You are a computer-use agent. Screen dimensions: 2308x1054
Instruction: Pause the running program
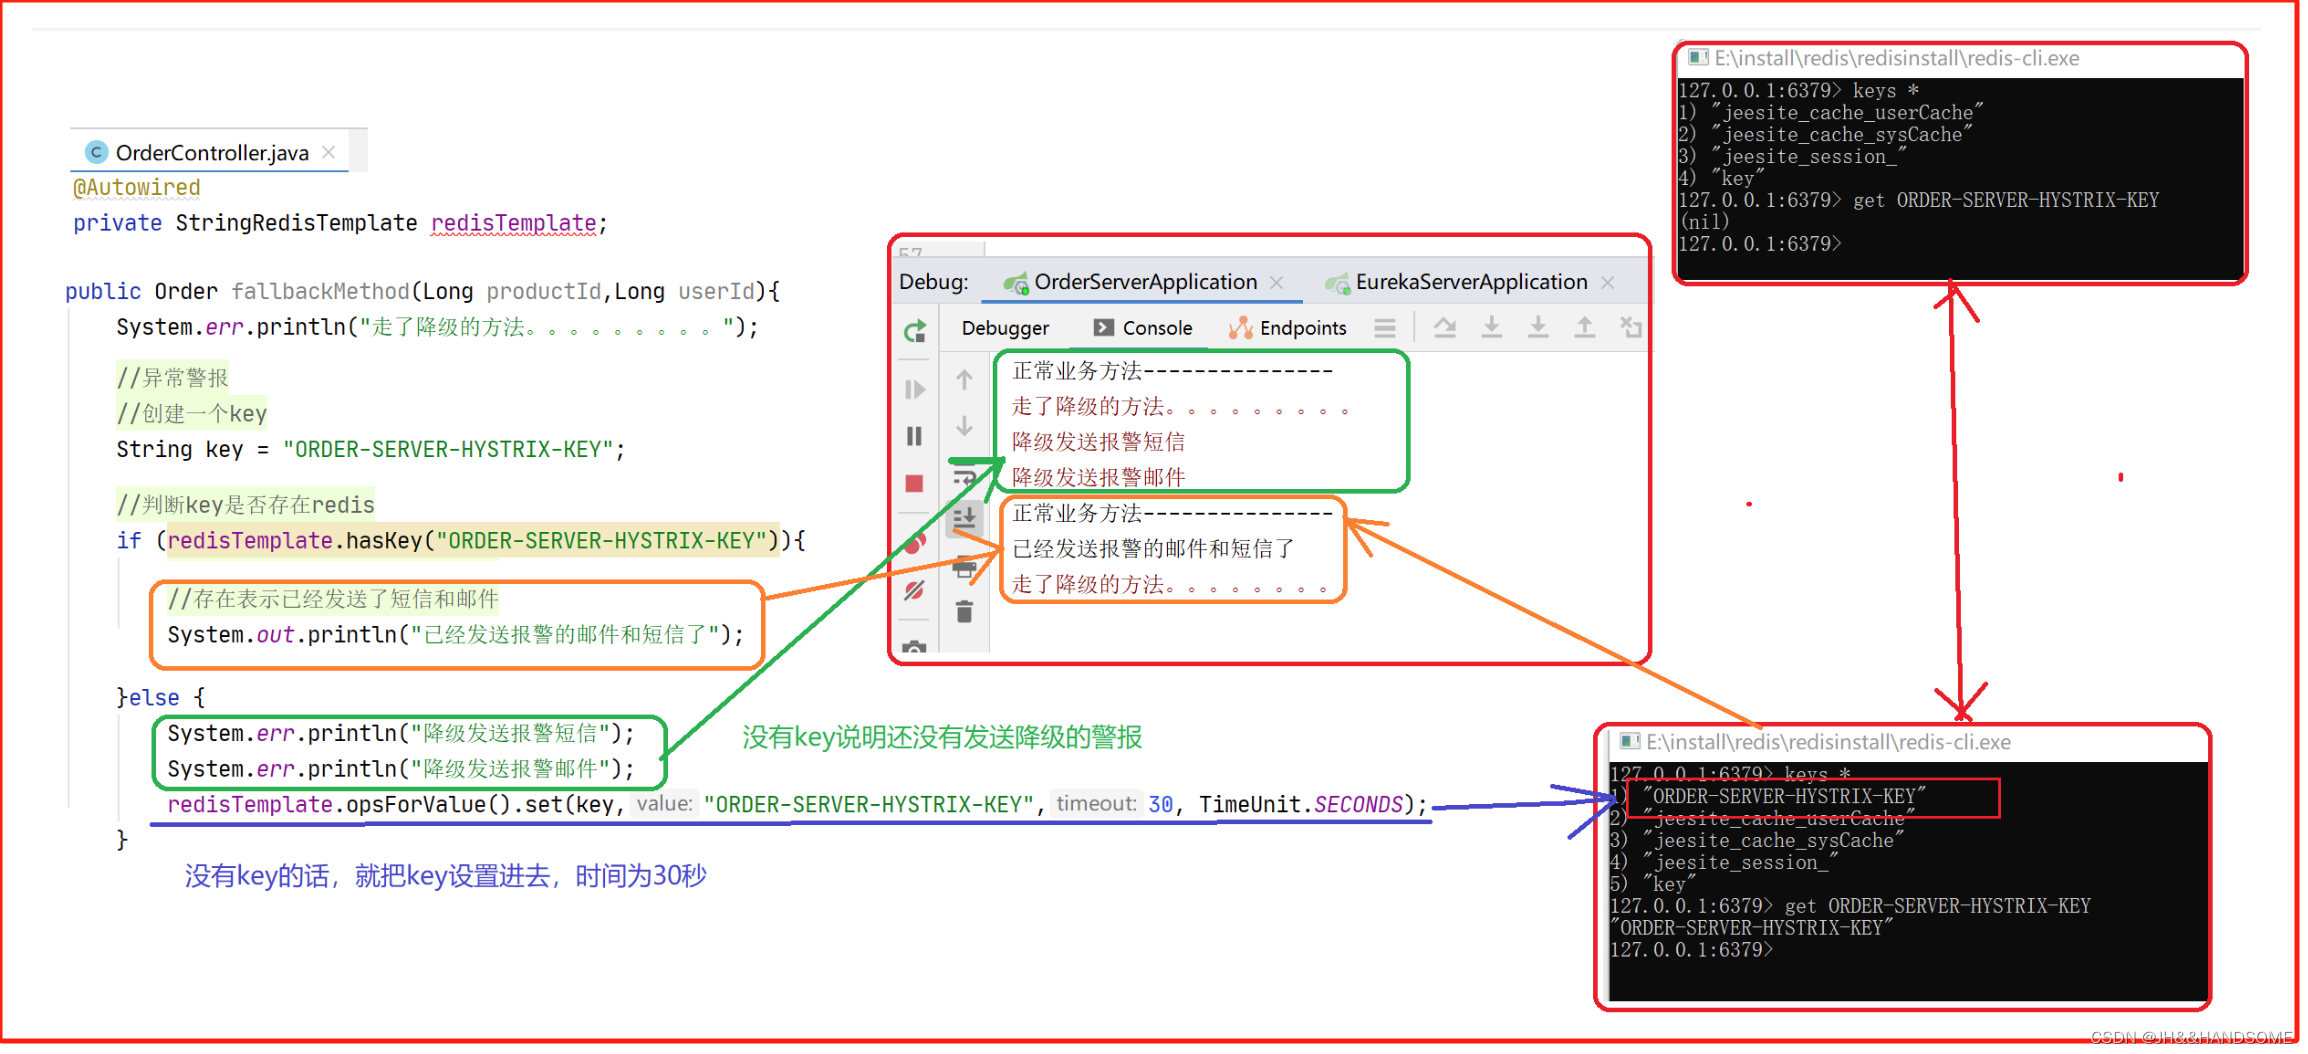915,436
